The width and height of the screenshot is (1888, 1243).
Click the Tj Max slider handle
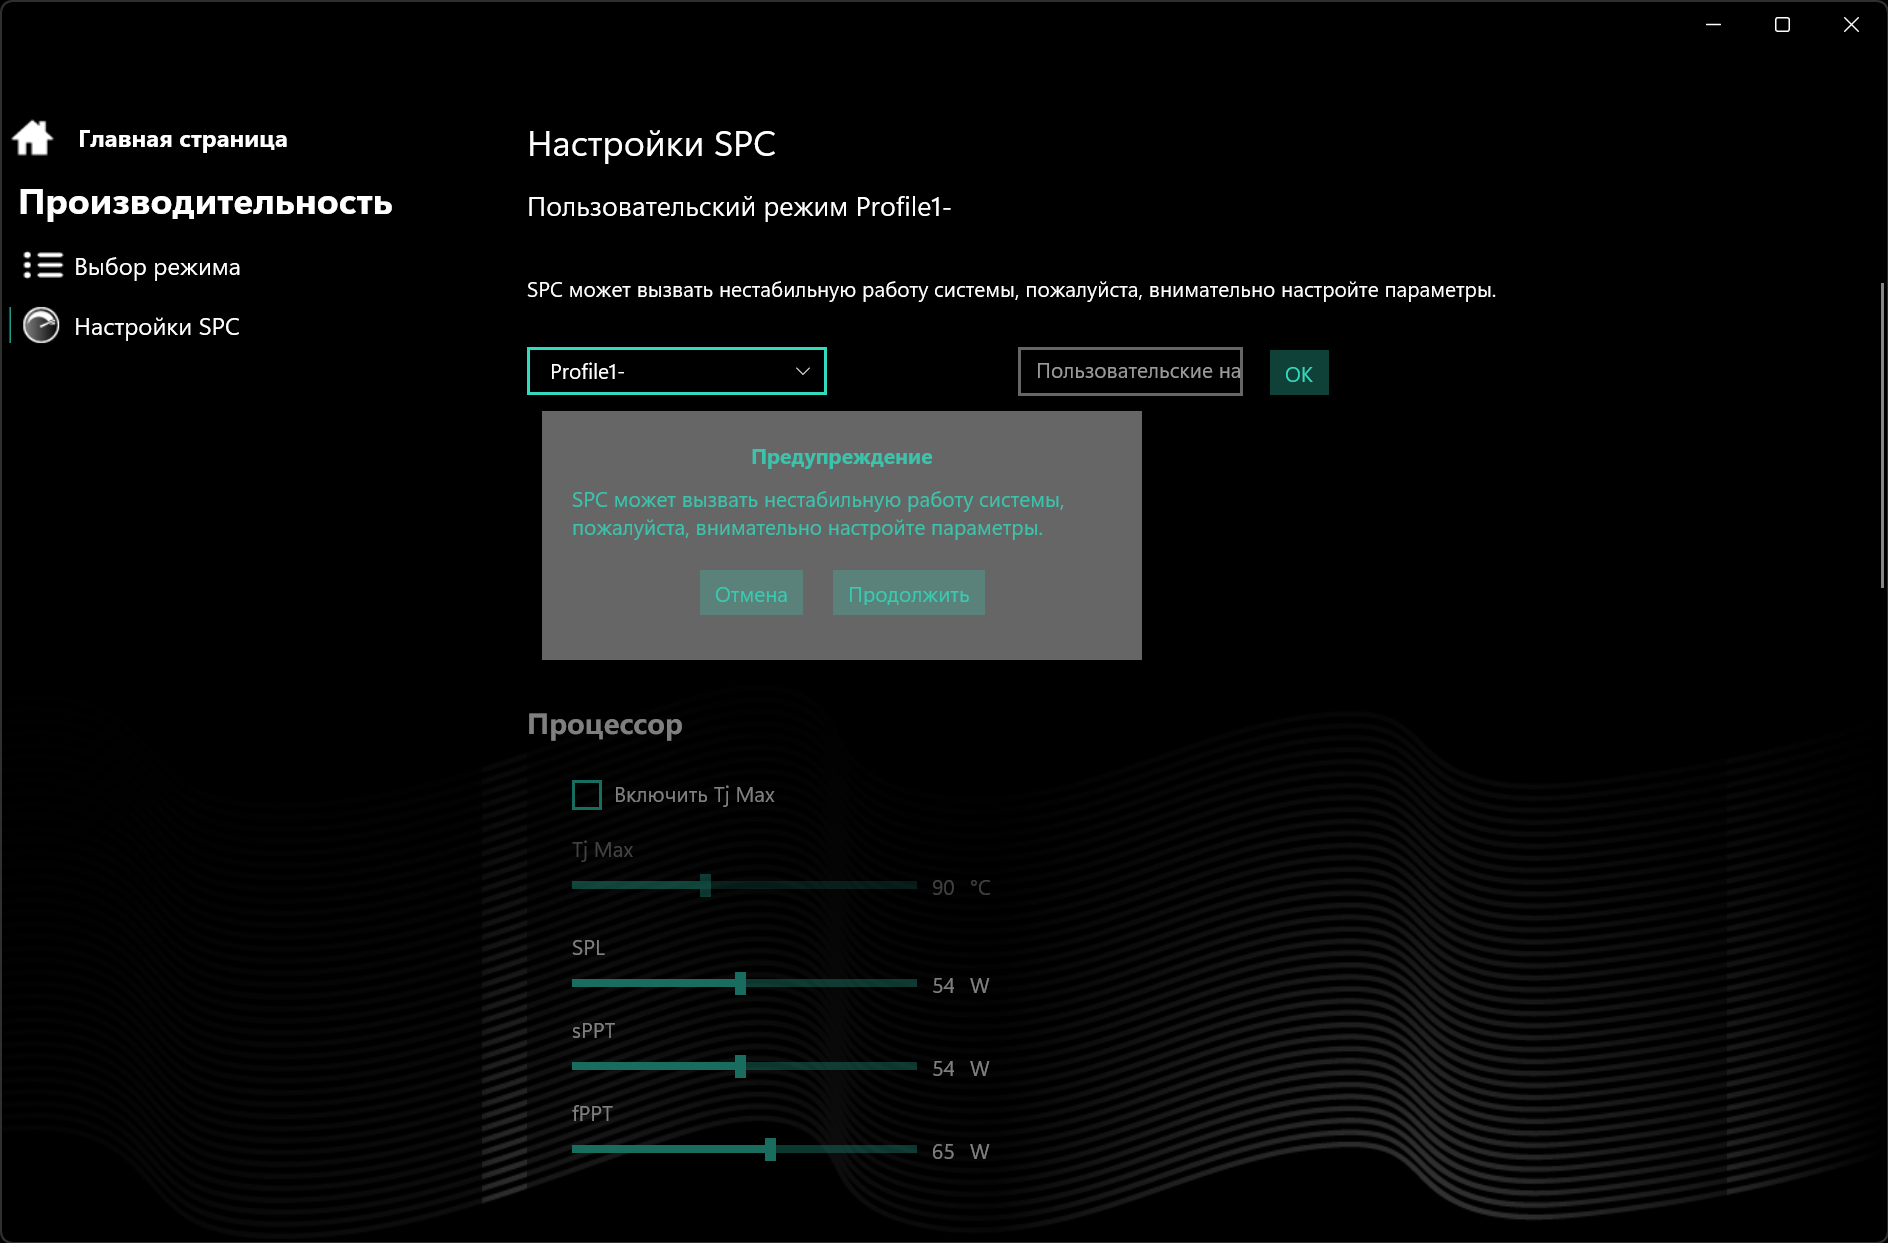pyautogui.click(x=705, y=885)
